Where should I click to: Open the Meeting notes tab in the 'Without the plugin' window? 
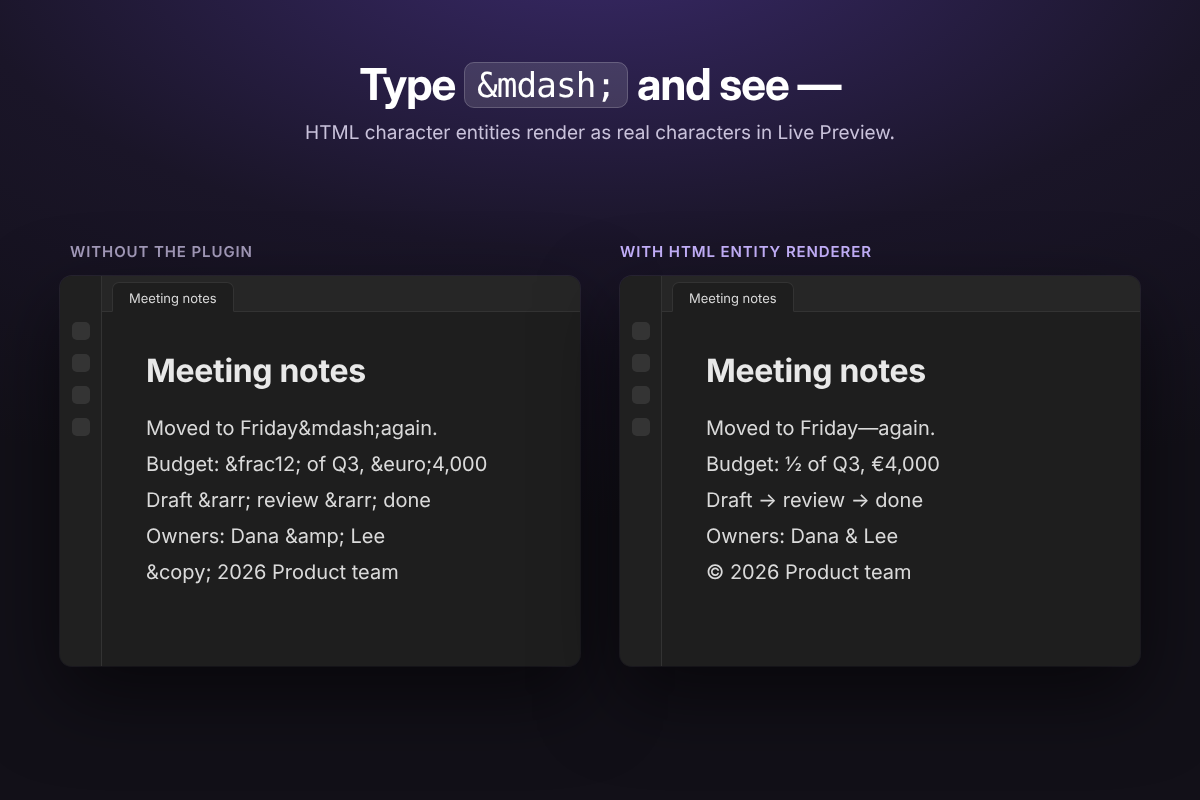(172, 298)
